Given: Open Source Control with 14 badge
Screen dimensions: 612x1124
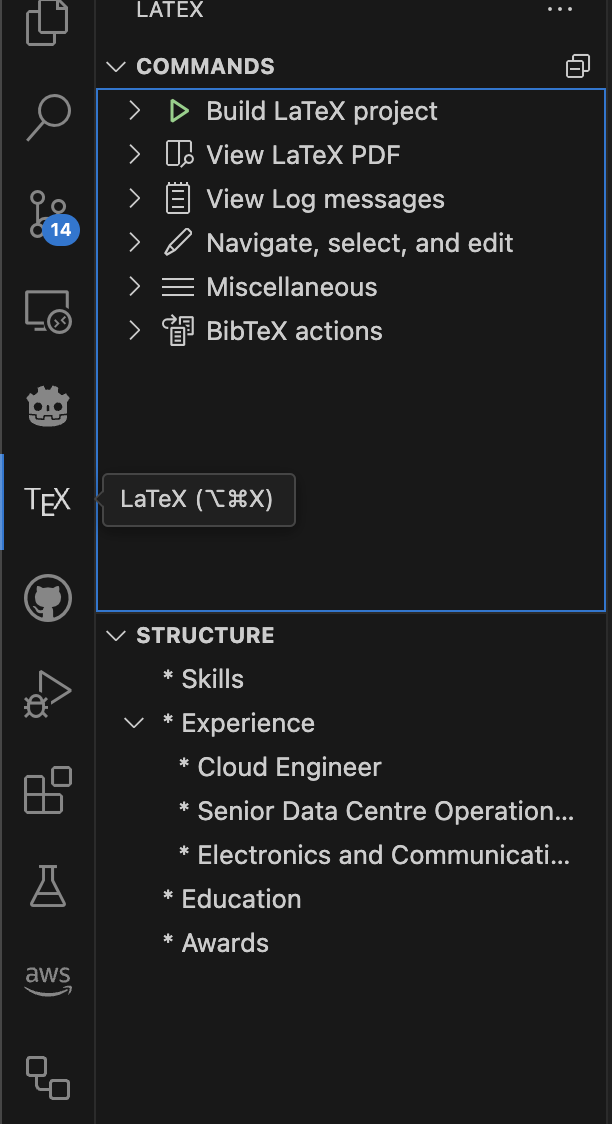Looking at the screenshot, I should click(x=50, y=214).
